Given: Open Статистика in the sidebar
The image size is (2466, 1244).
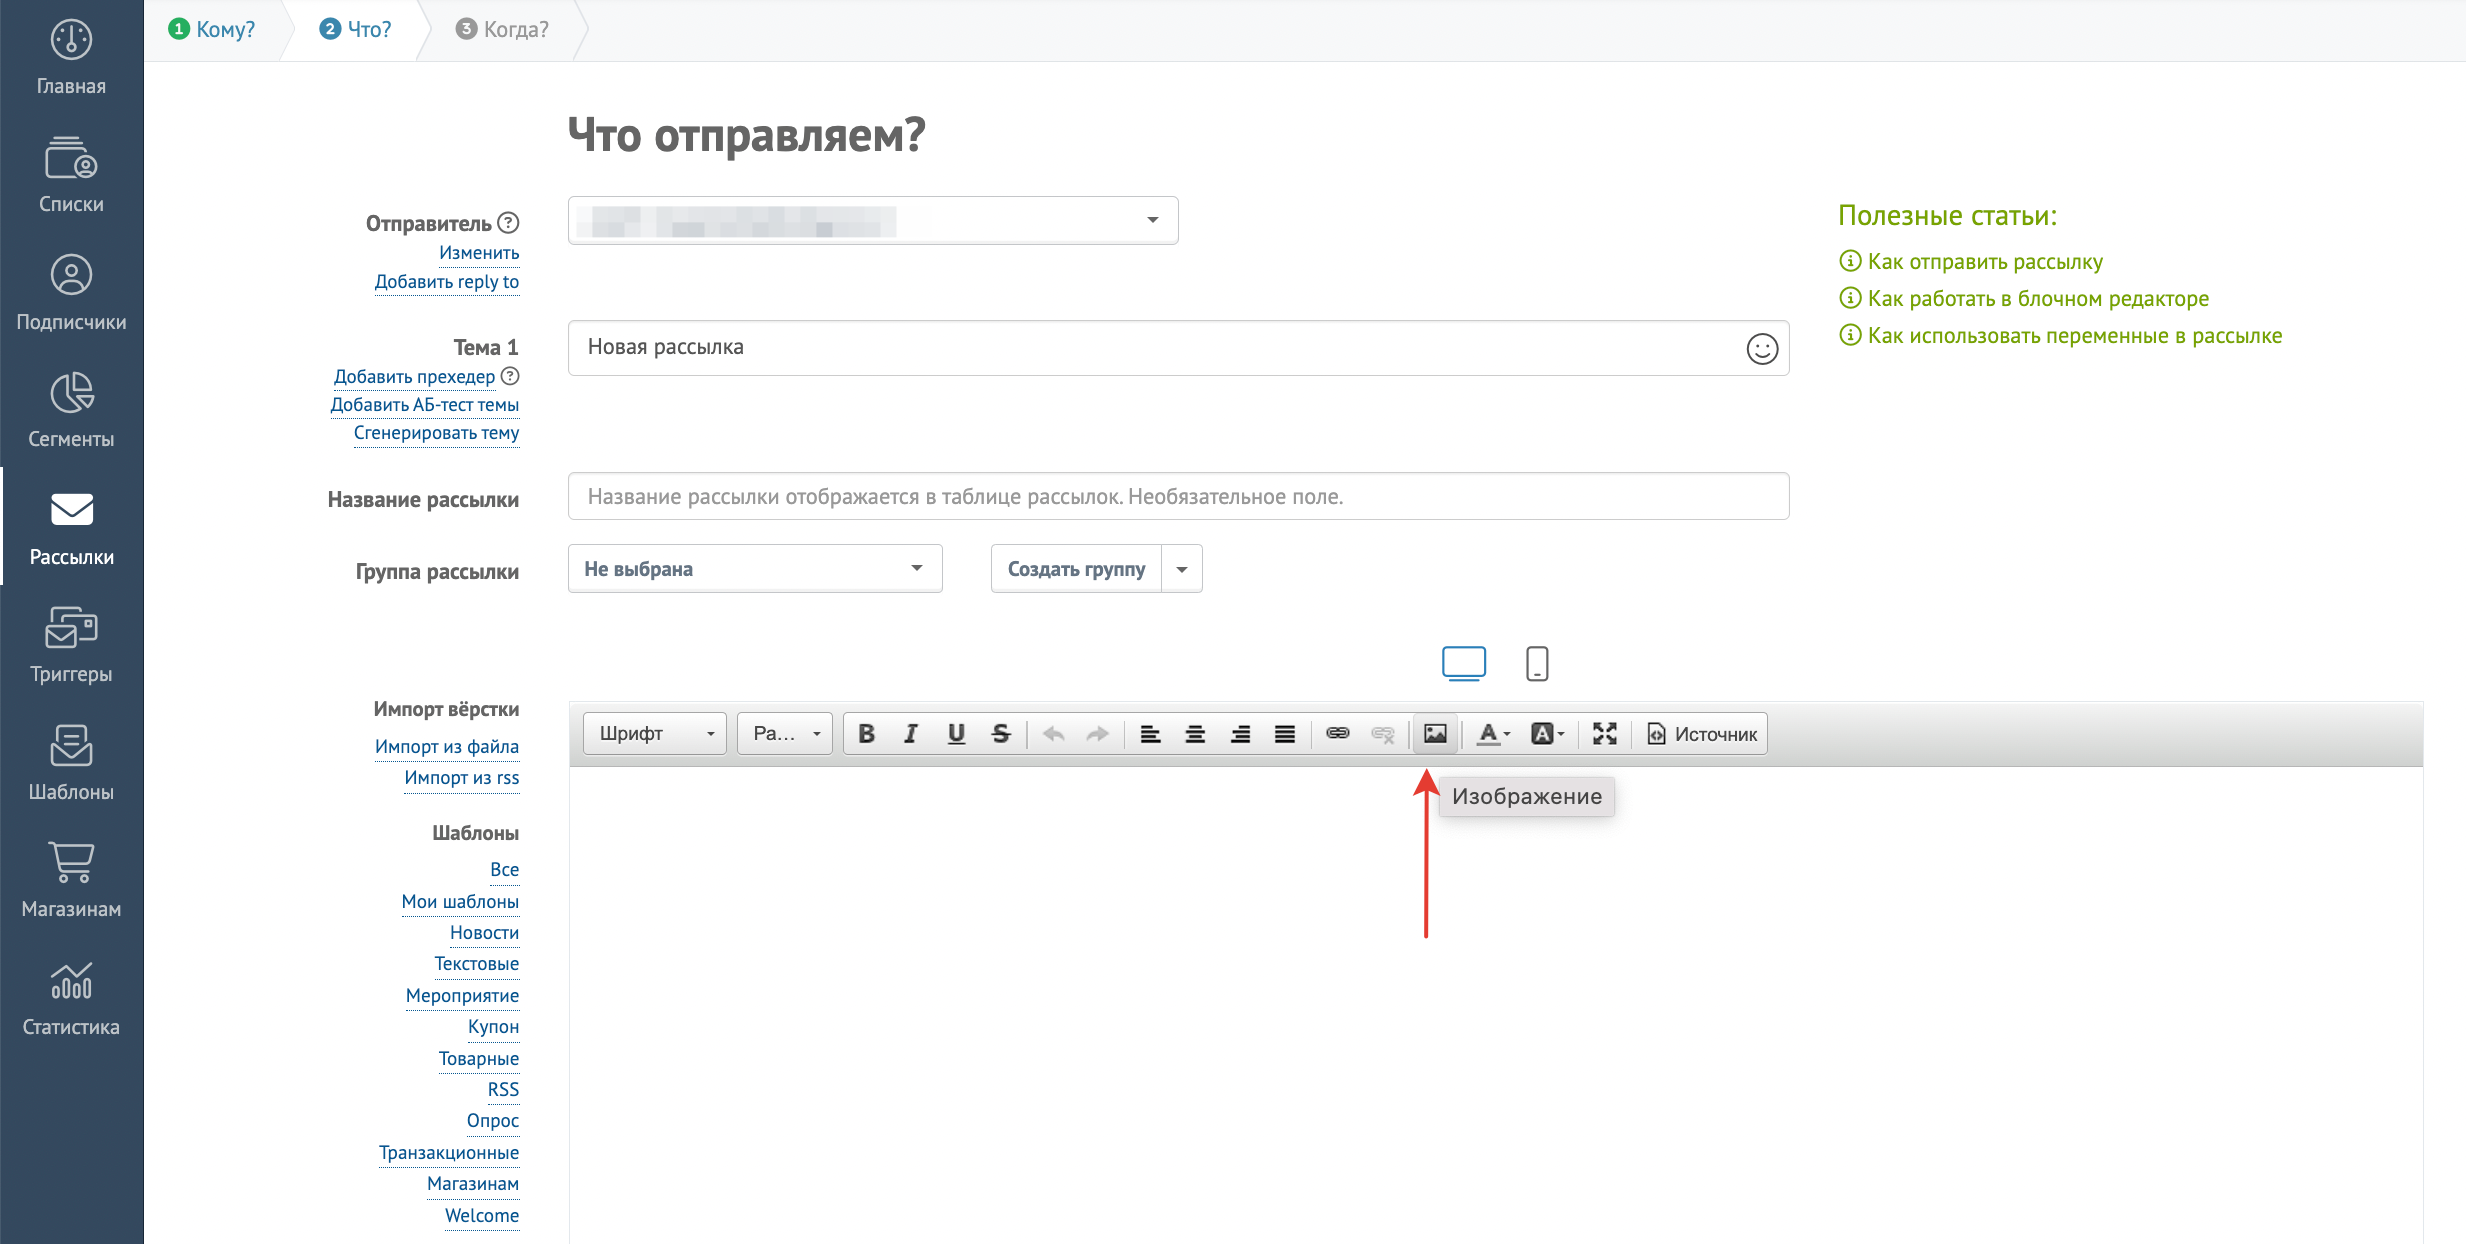Looking at the screenshot, I should click(x=71, y=998).
